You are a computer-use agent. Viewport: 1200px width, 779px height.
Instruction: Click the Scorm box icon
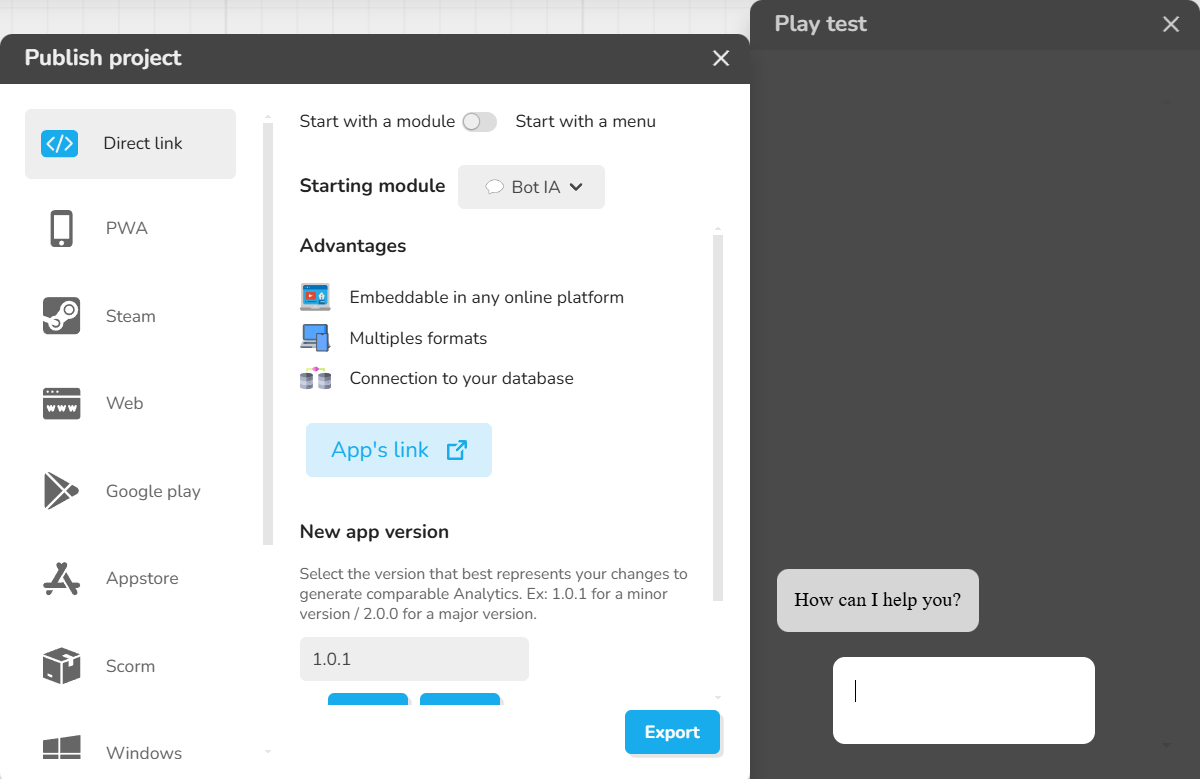61,666
